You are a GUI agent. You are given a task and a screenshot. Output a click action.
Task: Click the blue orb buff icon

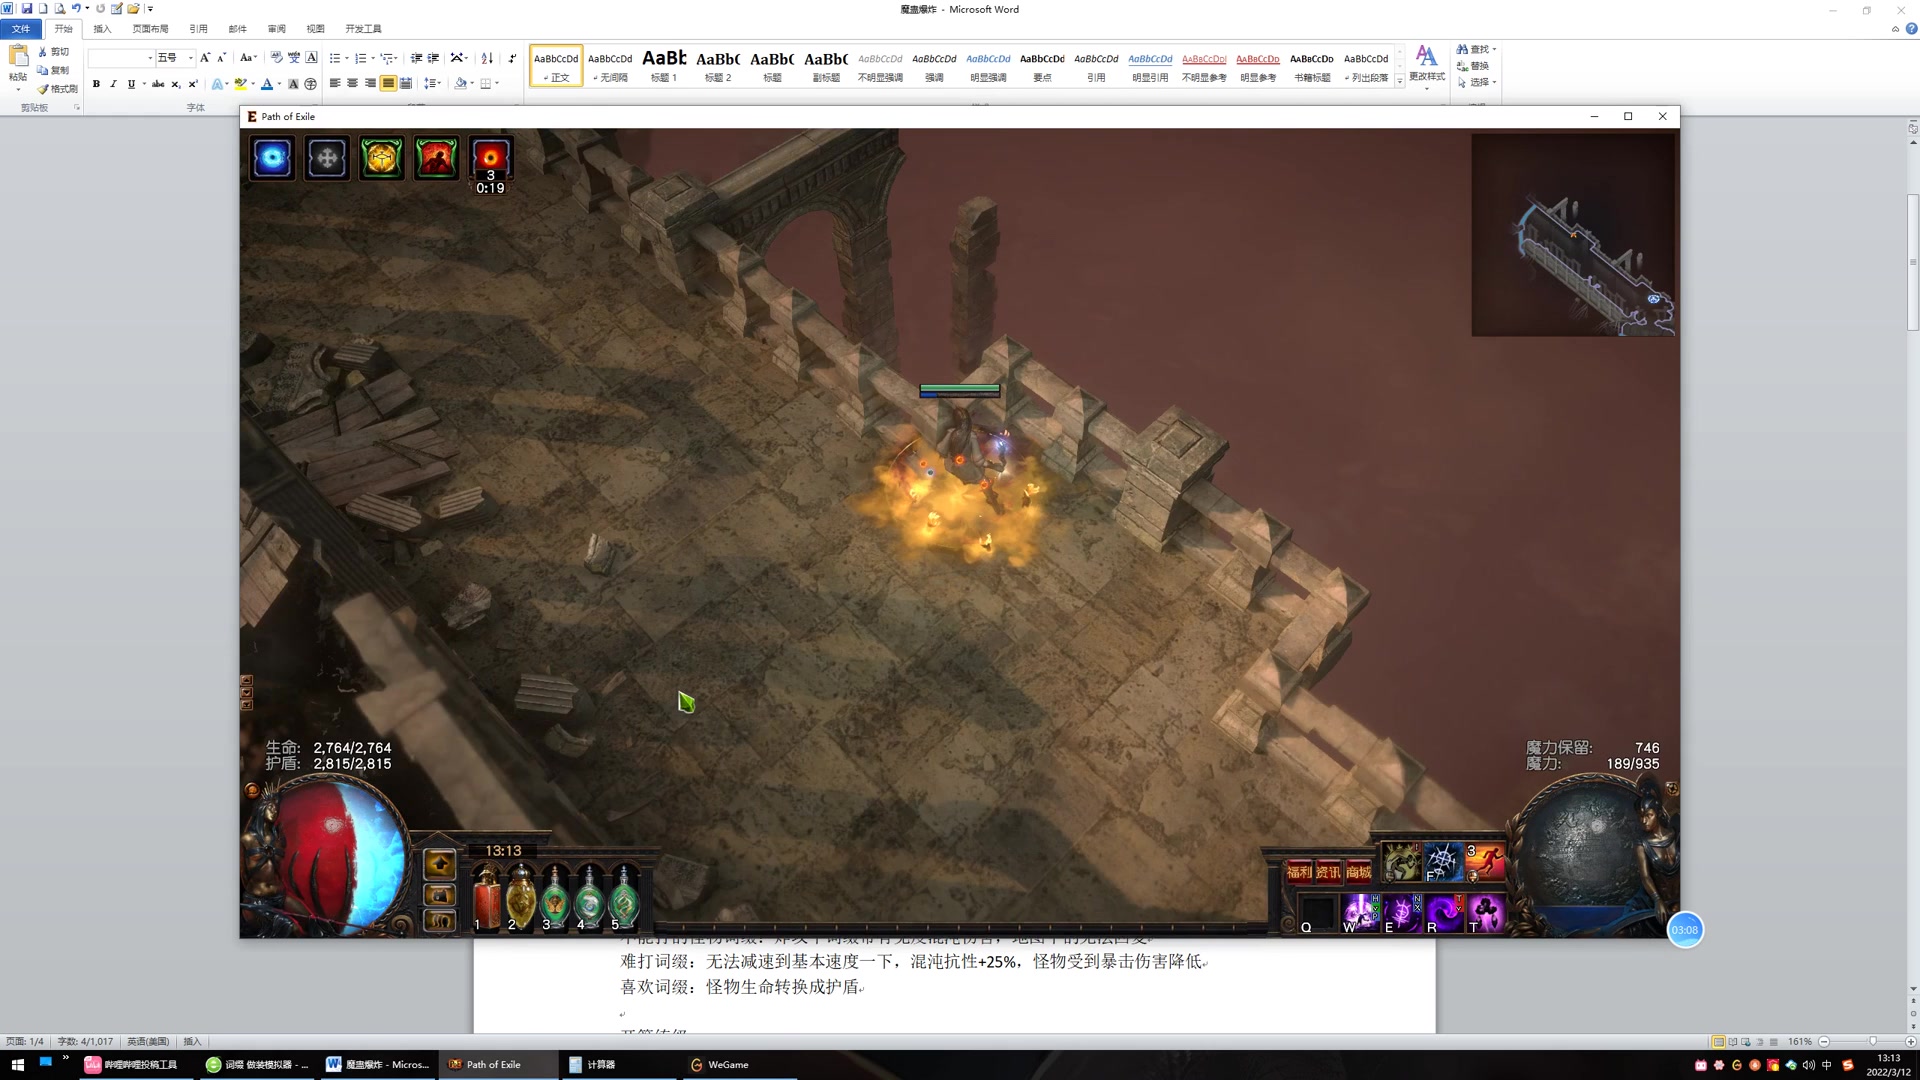pos(272,158)
